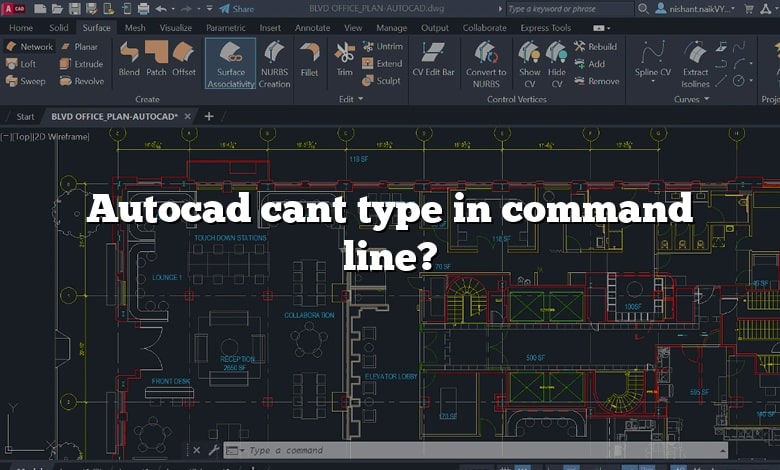Click Extract Isolines tool

pyautogui.click(x=695, y=65)
